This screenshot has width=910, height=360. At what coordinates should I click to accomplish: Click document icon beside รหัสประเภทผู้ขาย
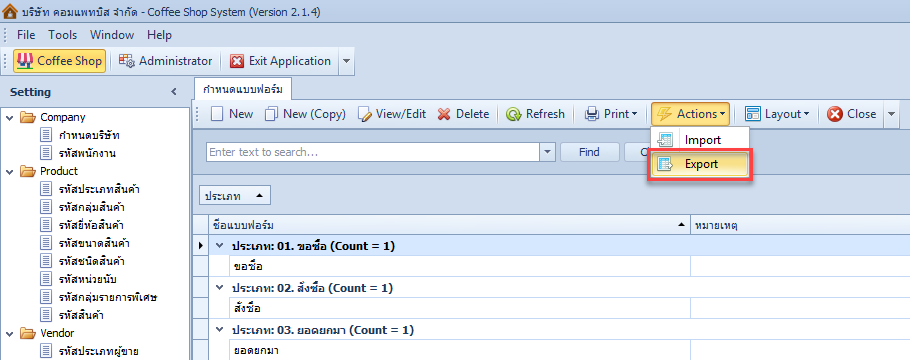pos(46,351)
